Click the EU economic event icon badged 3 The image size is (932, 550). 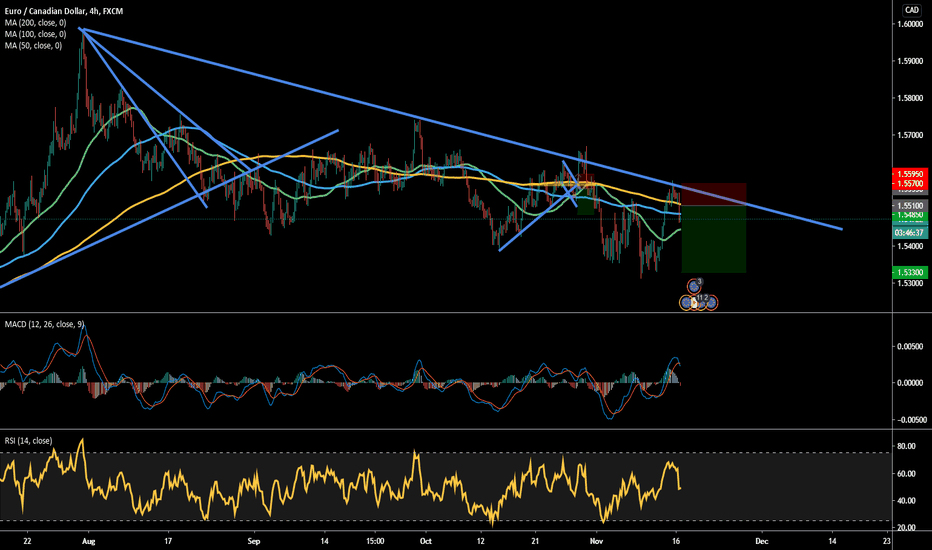[x=694, y=286]
